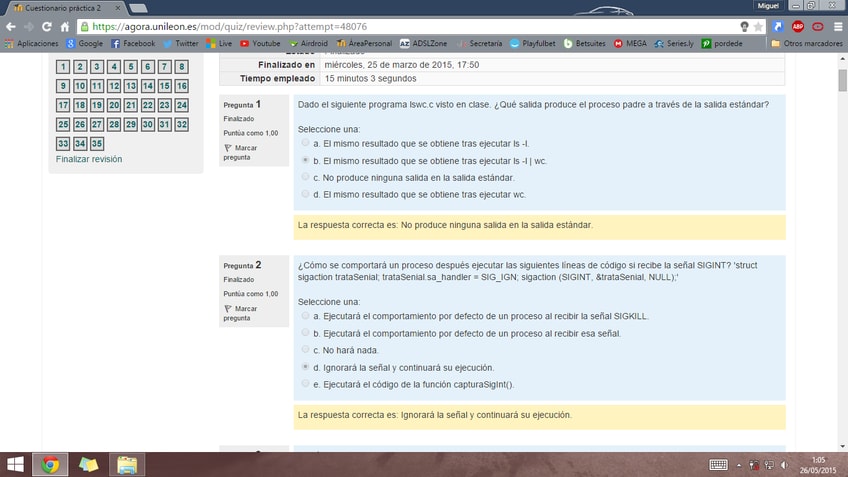
Task: Jump to question 12 in navigation
Action: pyautogui.click(x=114, y=86)
